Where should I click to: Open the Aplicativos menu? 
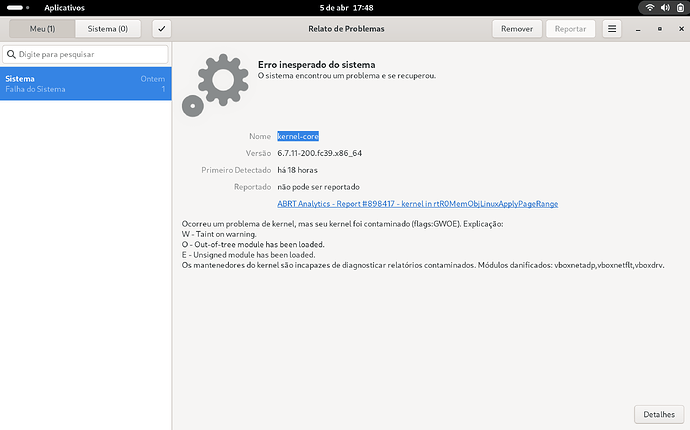[x=64, y=7]
